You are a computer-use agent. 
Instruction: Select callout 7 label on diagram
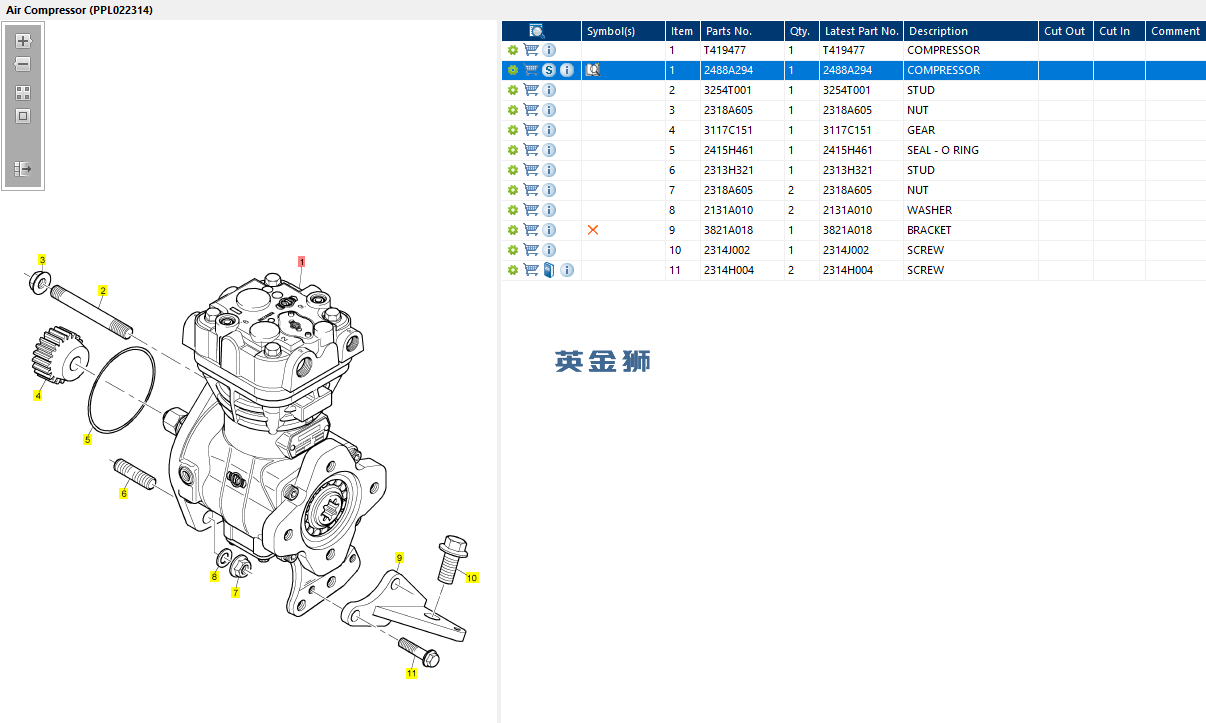click(x=236, y=593)
